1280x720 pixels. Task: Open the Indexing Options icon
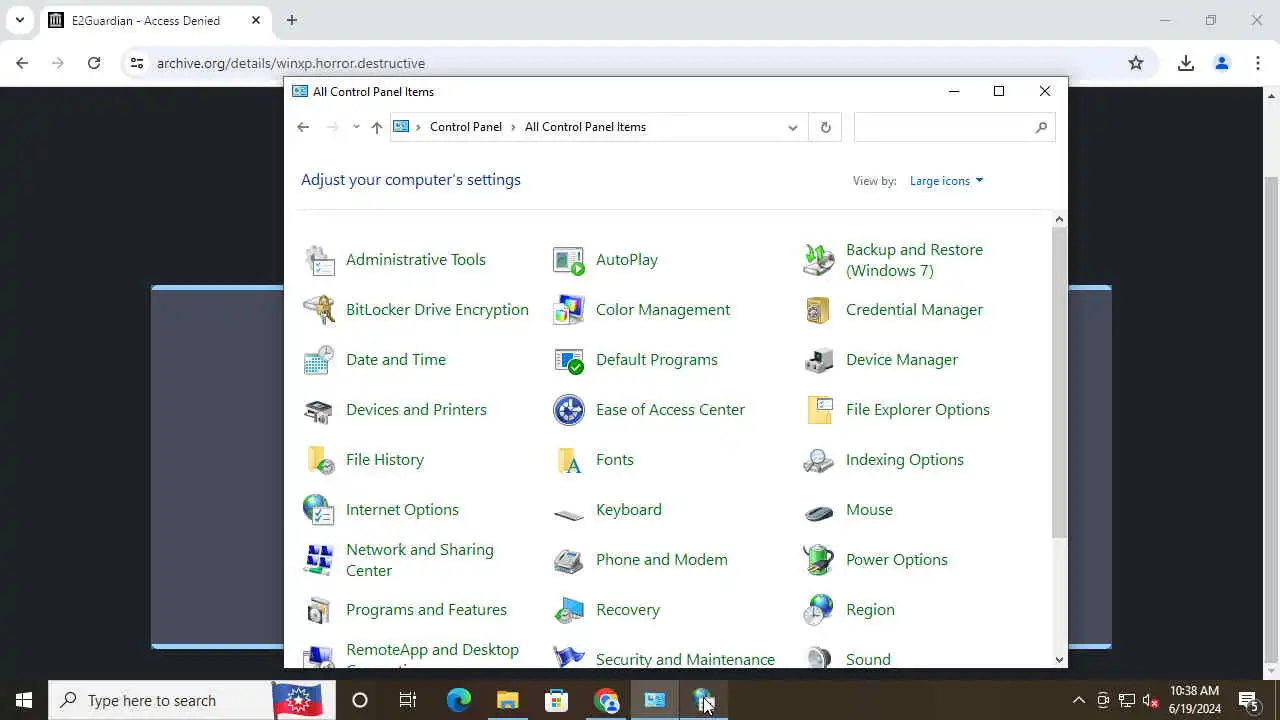pos(819,460)
